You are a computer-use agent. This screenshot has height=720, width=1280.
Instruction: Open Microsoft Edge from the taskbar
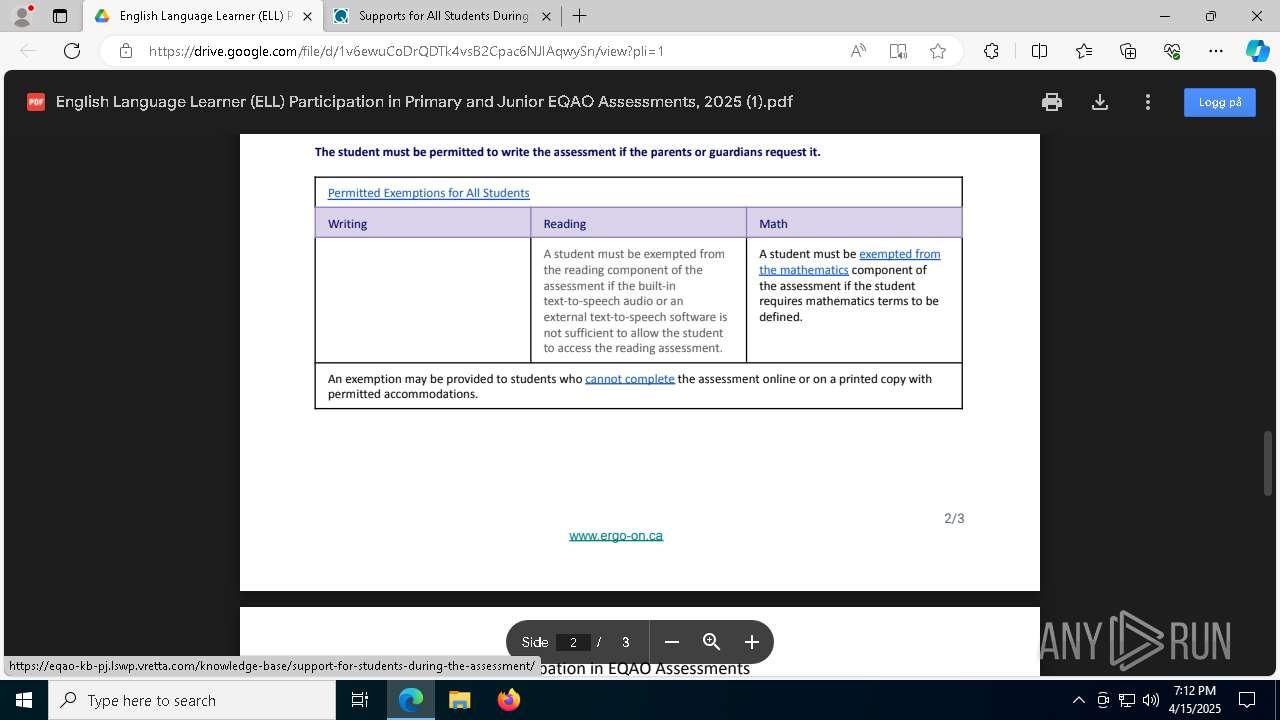[411, 700]
